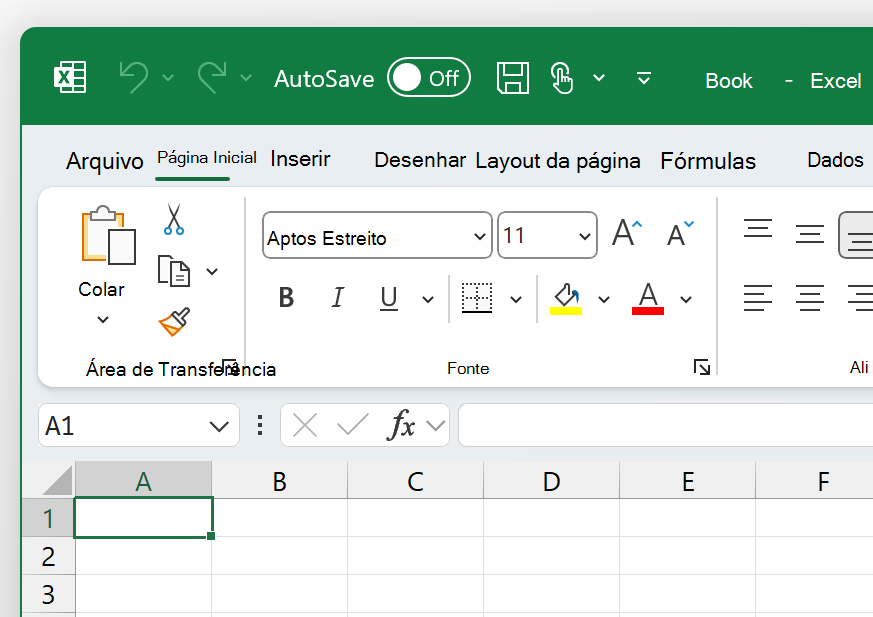This screenshot has height=617, width=873.
Task: Align text to the left
Action: point(758,298)
